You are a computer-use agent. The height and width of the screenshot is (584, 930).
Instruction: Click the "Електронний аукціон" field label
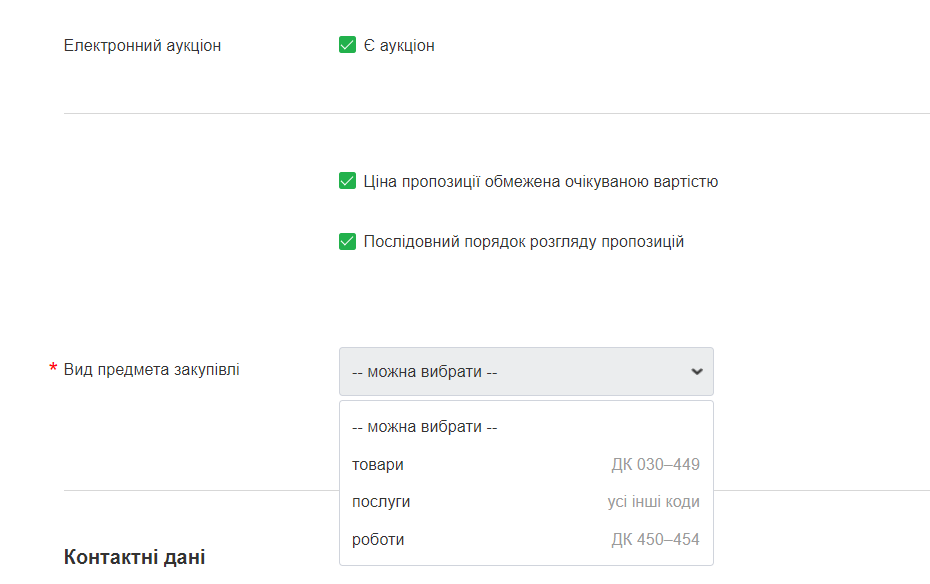(x=142, y=46)
